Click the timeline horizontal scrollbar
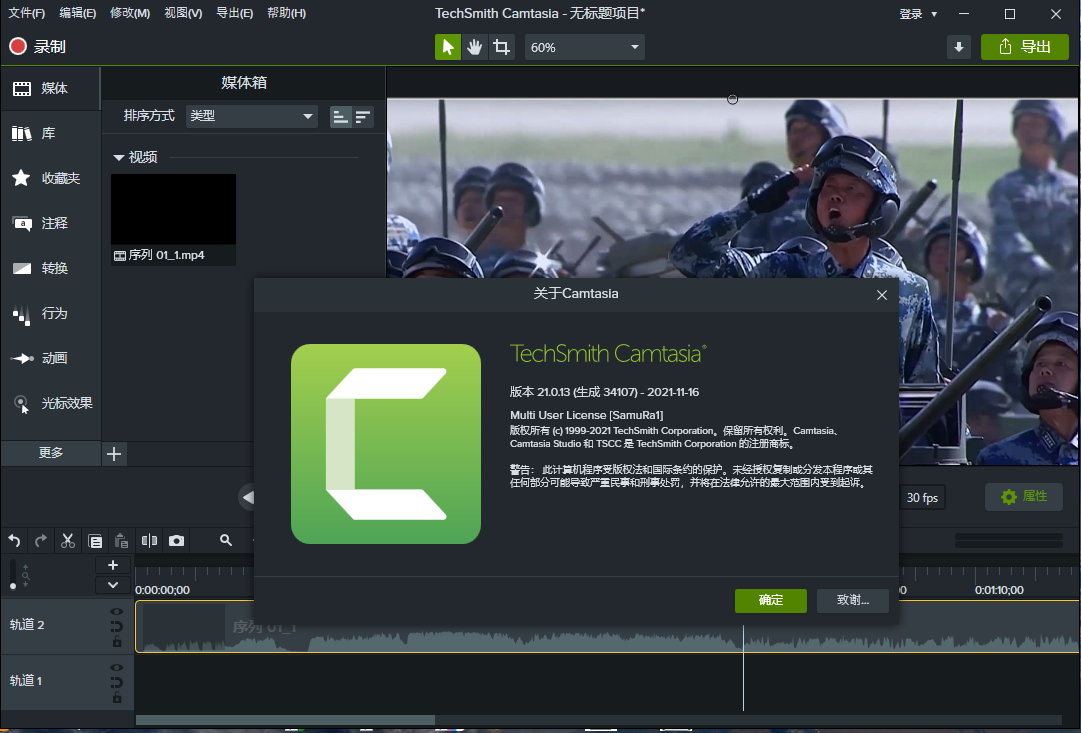The width and height of the screenshot is (1081, 733). pyautogui.click(x=285, y=721)
